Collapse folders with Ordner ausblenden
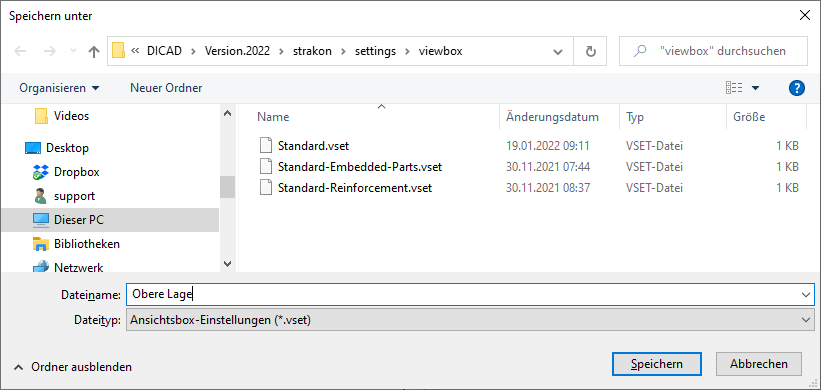 coord(73,367)
